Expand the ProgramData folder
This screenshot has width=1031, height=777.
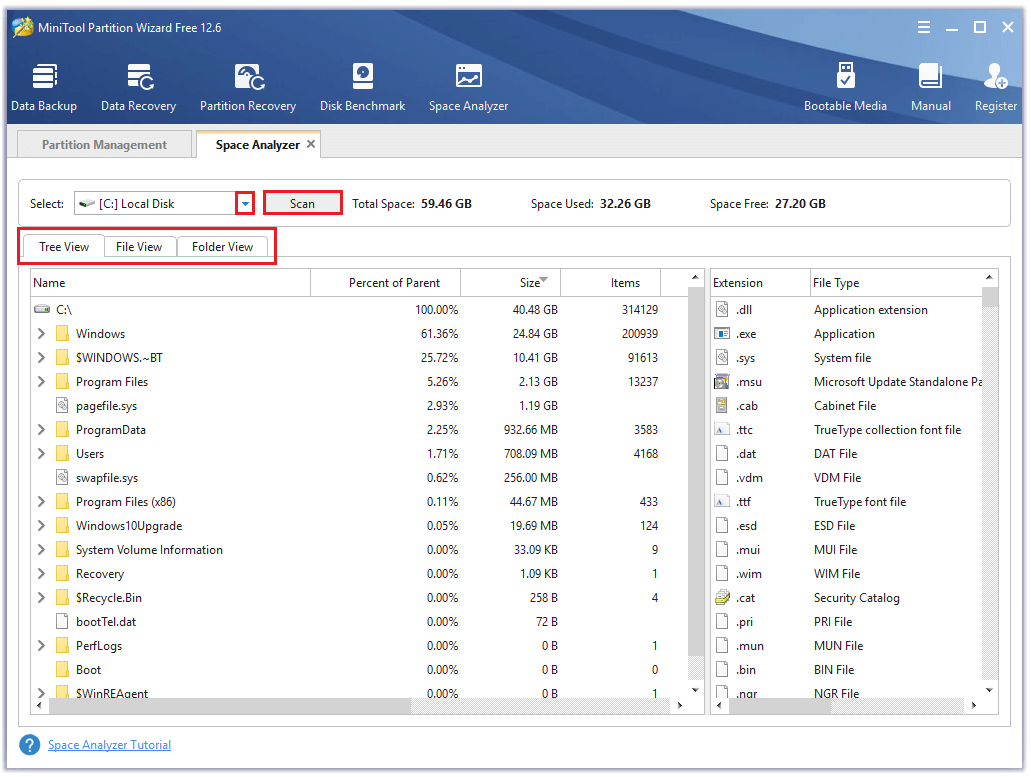click(41, 430)
